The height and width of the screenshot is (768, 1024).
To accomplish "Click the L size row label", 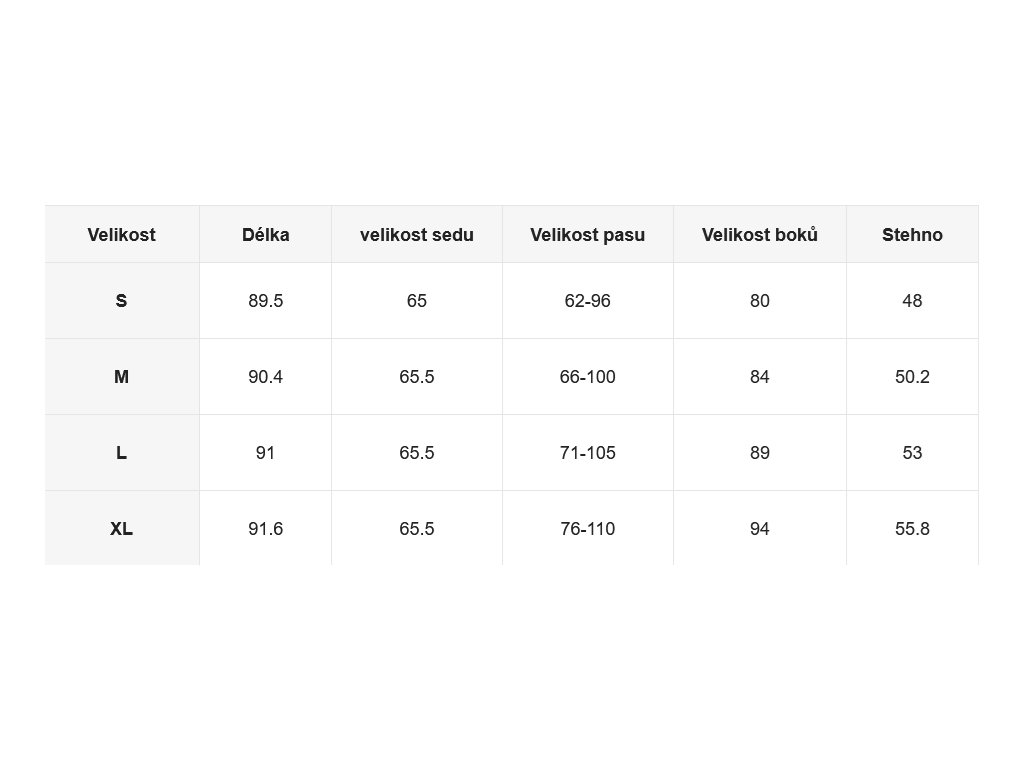I will pyautogui.click(x=121, y=453).
